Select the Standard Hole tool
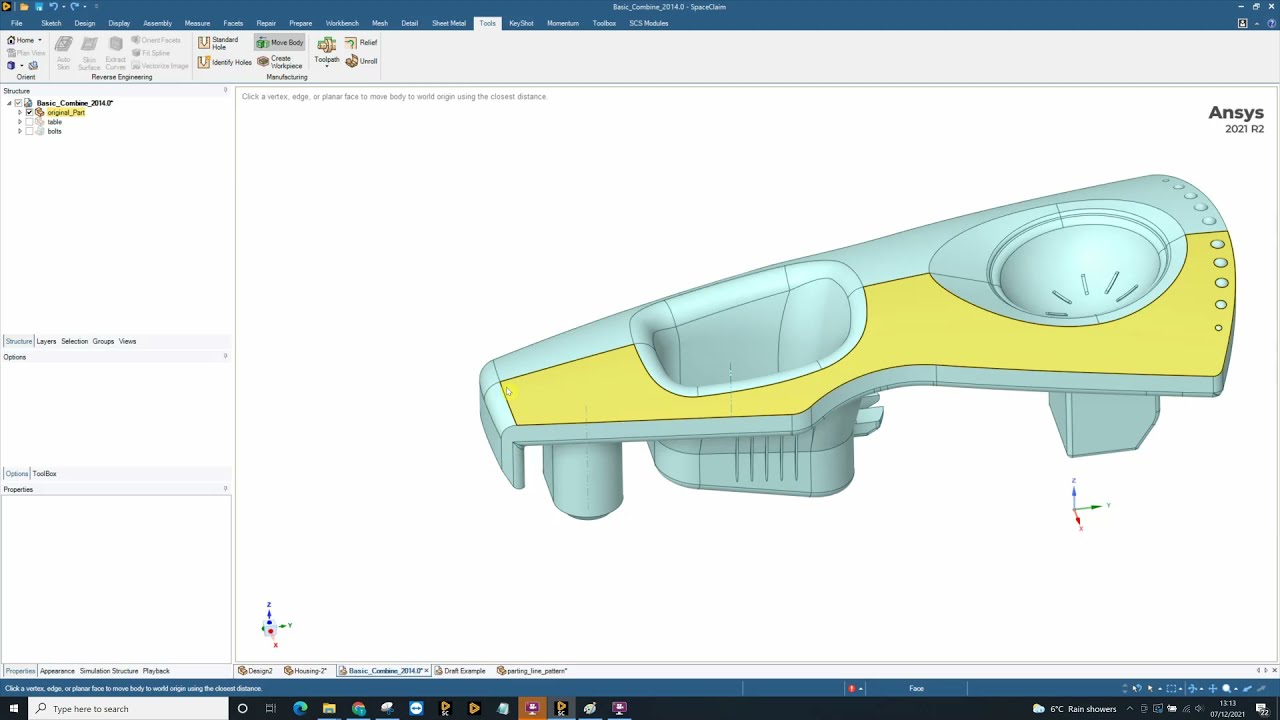Screen dimensions: 1280x720 pyautogui.click(x=217, y=43)
